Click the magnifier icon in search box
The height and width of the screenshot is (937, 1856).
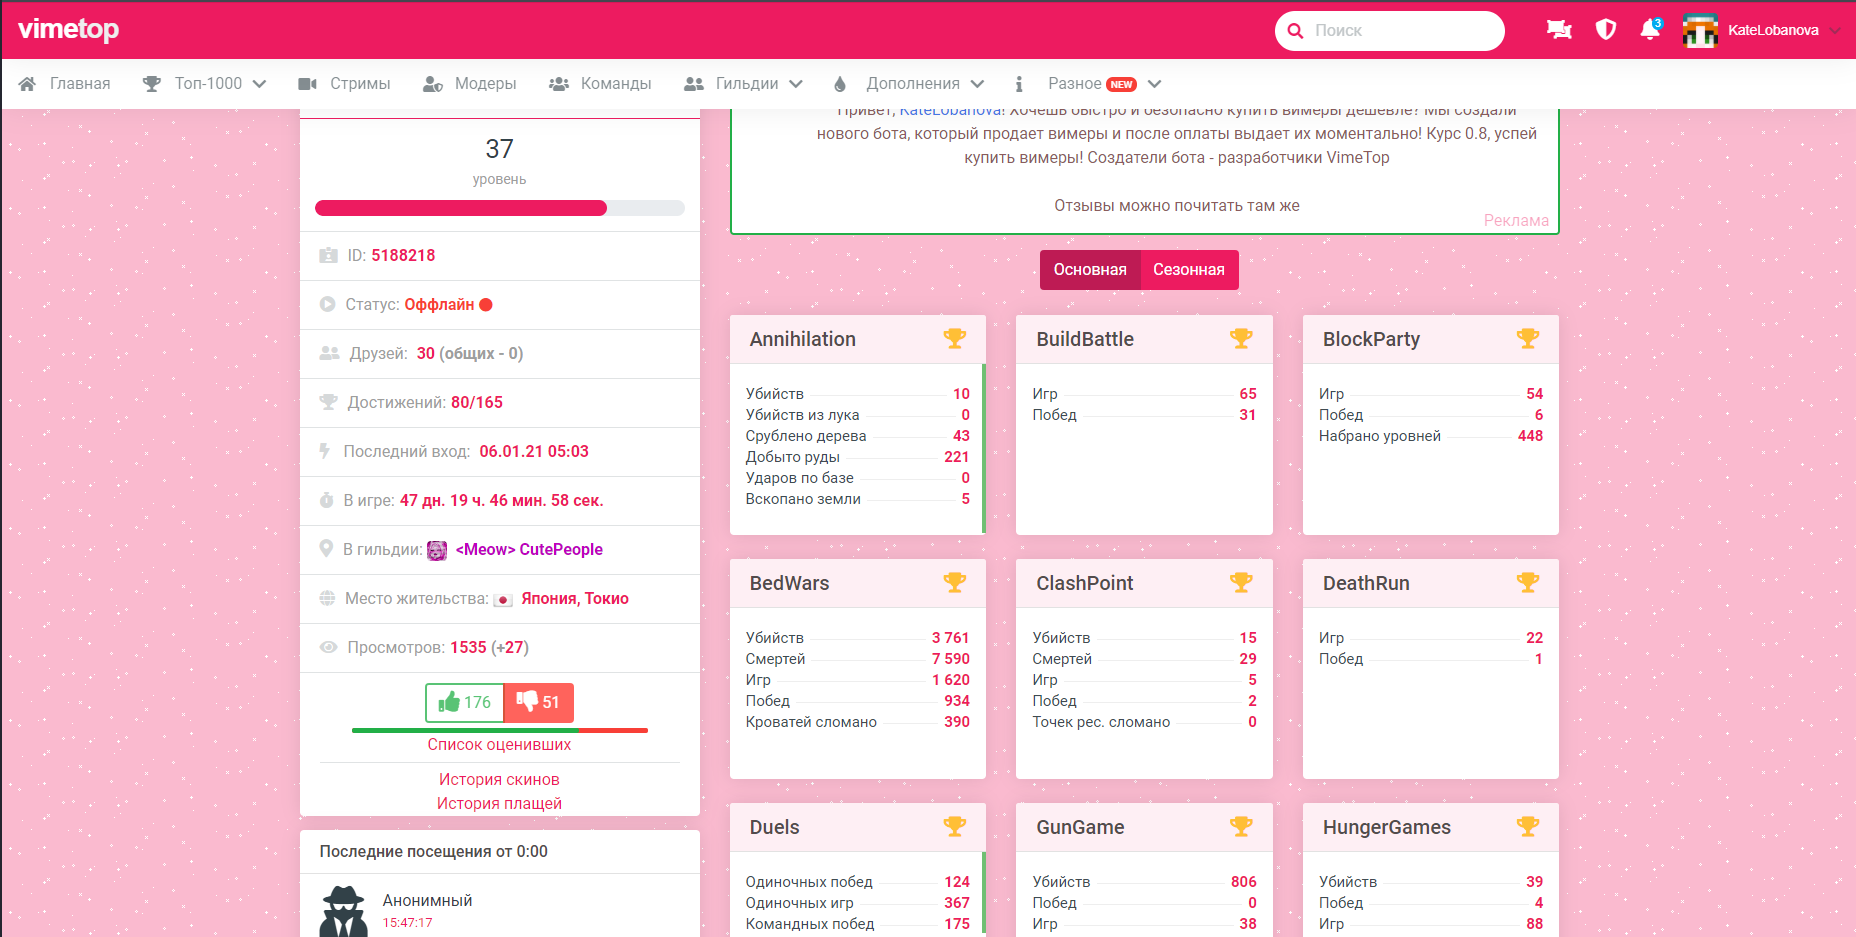pyautogui.click(x=1296, y=31)
